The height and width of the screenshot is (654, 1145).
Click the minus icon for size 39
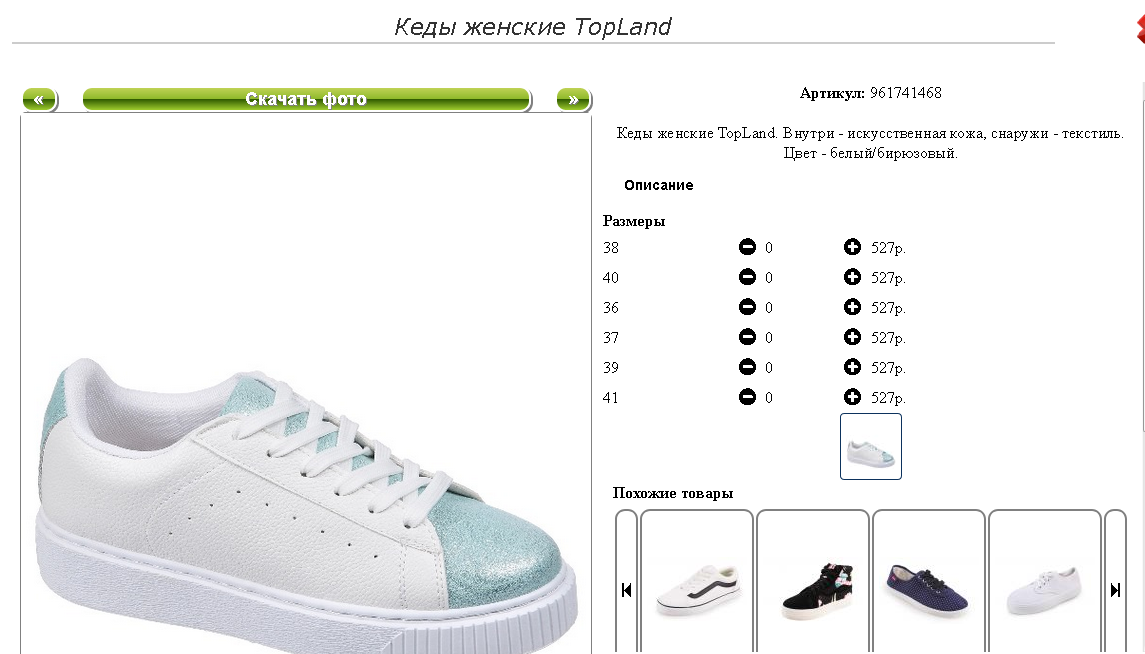click(747, 367)
